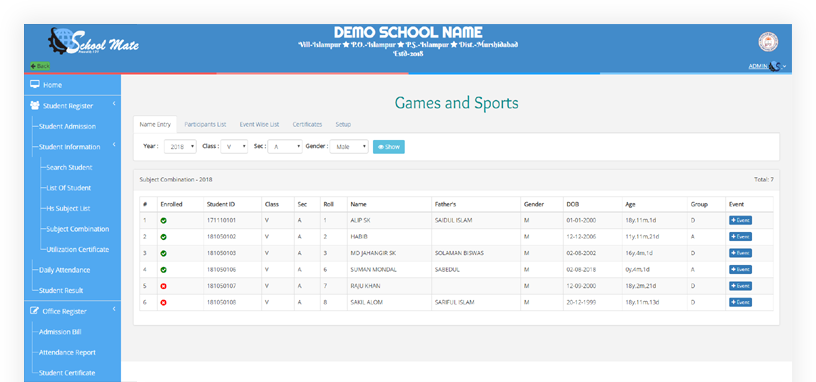Open Daily Attendance in the sidebar

tap(65, 270)
